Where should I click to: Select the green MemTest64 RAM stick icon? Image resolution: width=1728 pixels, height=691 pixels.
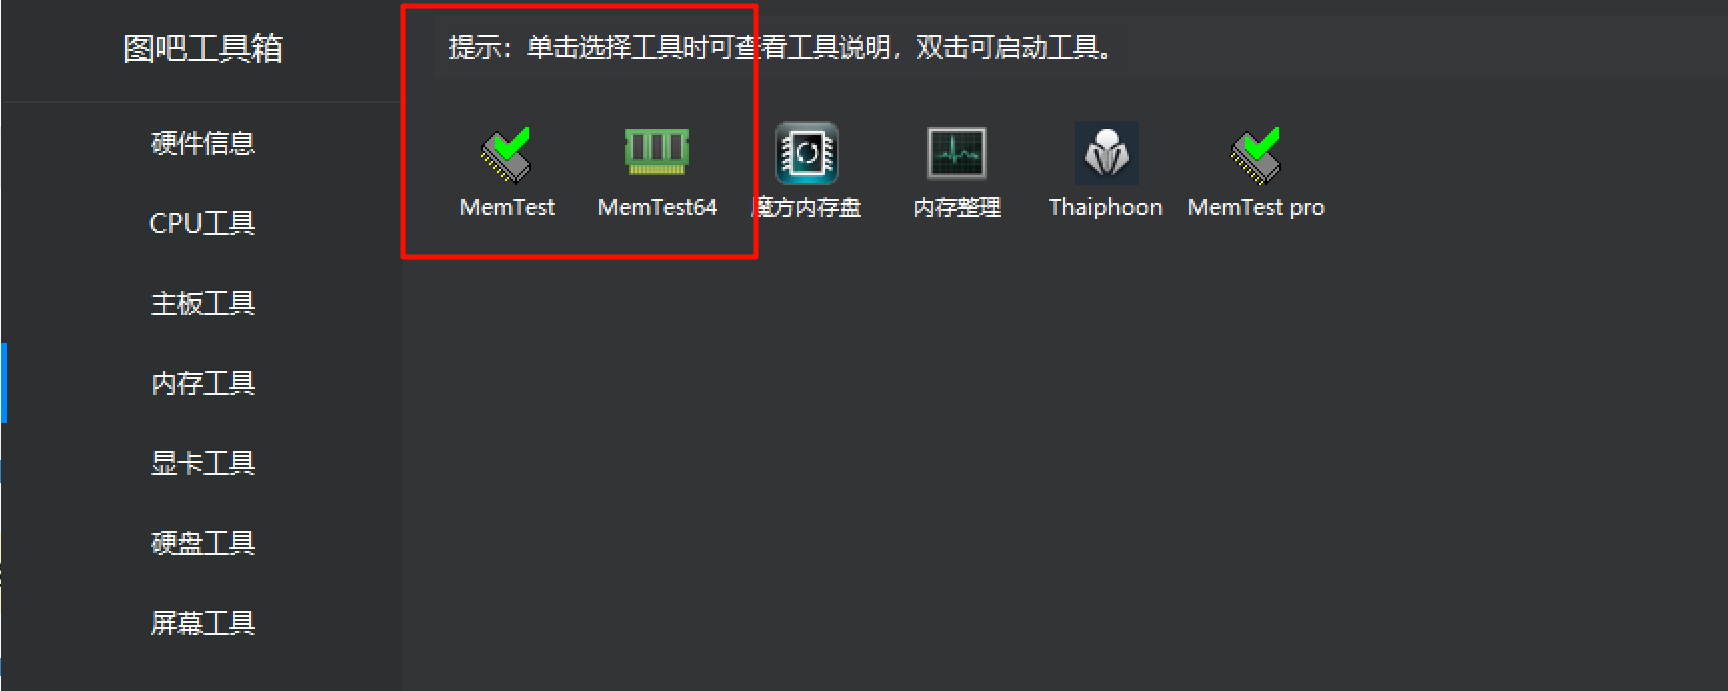pyautogui.click(x=657, y=151)
